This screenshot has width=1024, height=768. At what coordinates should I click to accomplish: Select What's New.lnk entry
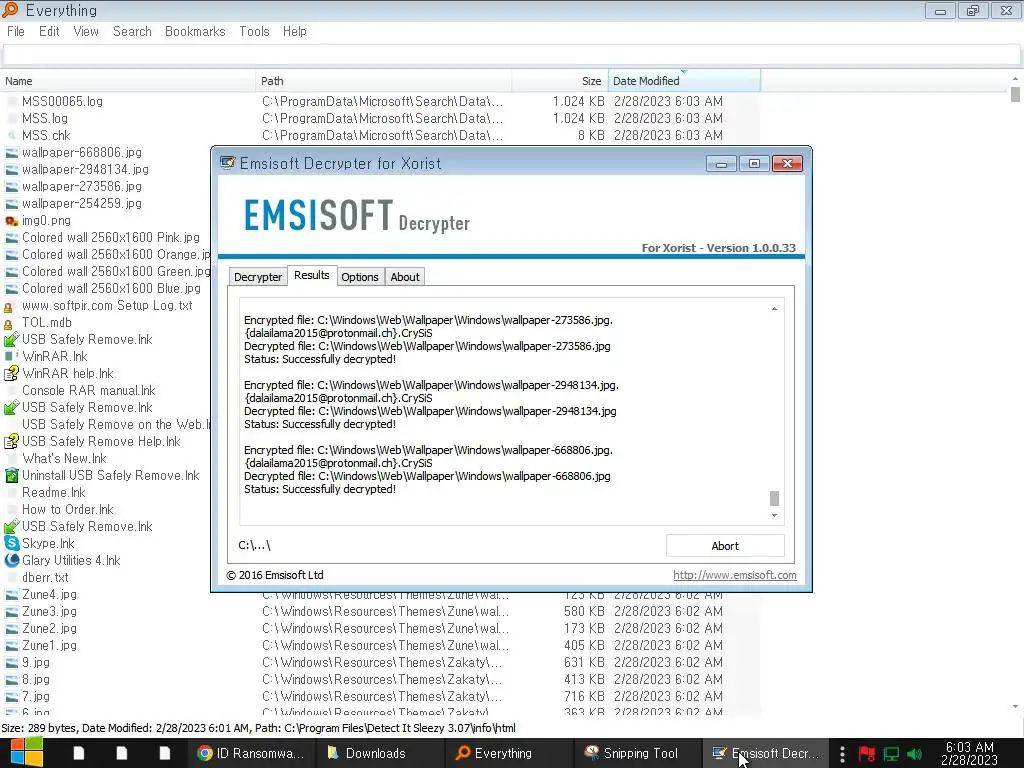pos(64,458)
